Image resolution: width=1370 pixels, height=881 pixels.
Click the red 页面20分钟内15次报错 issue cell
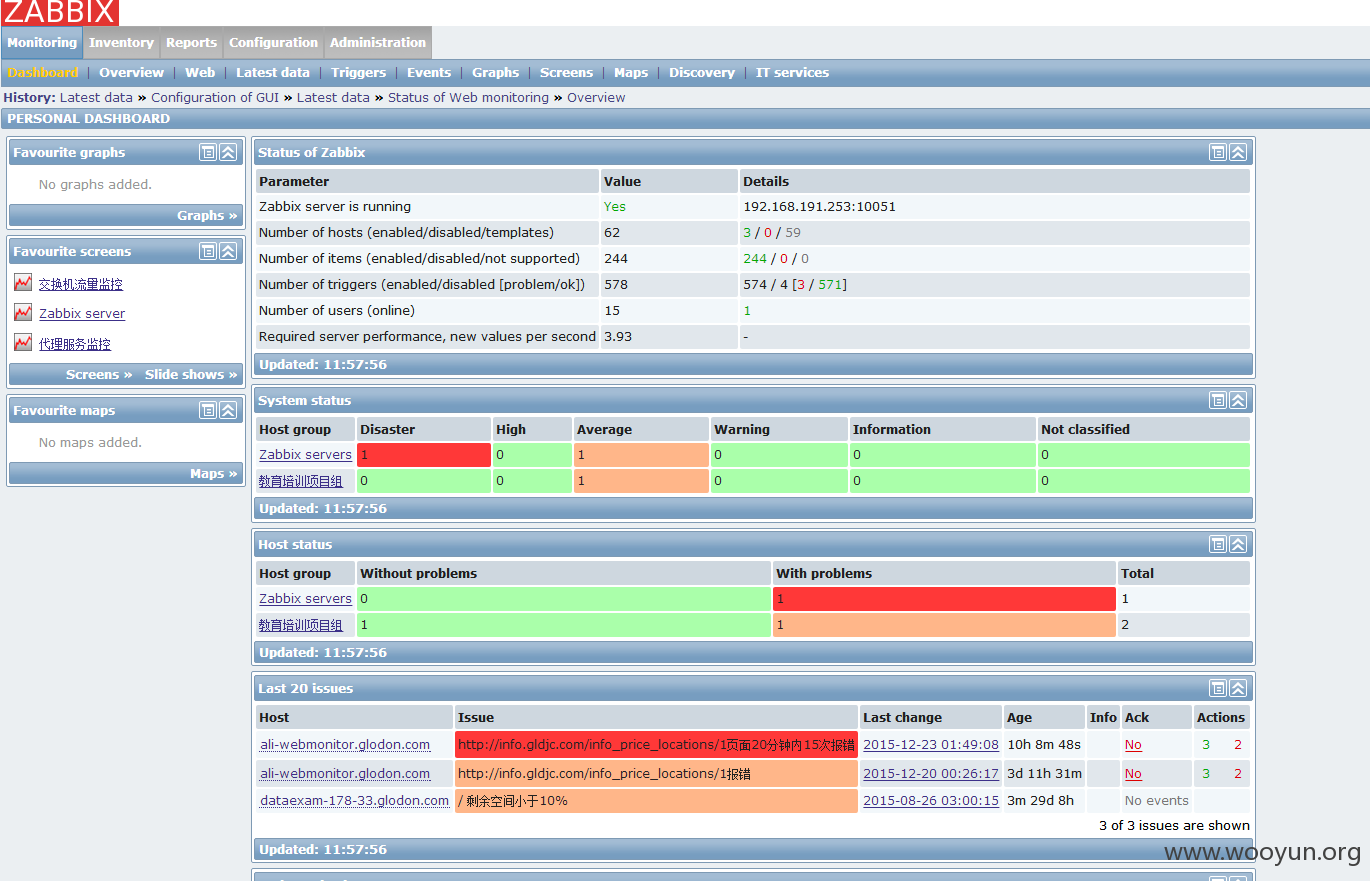pos(656,745)
